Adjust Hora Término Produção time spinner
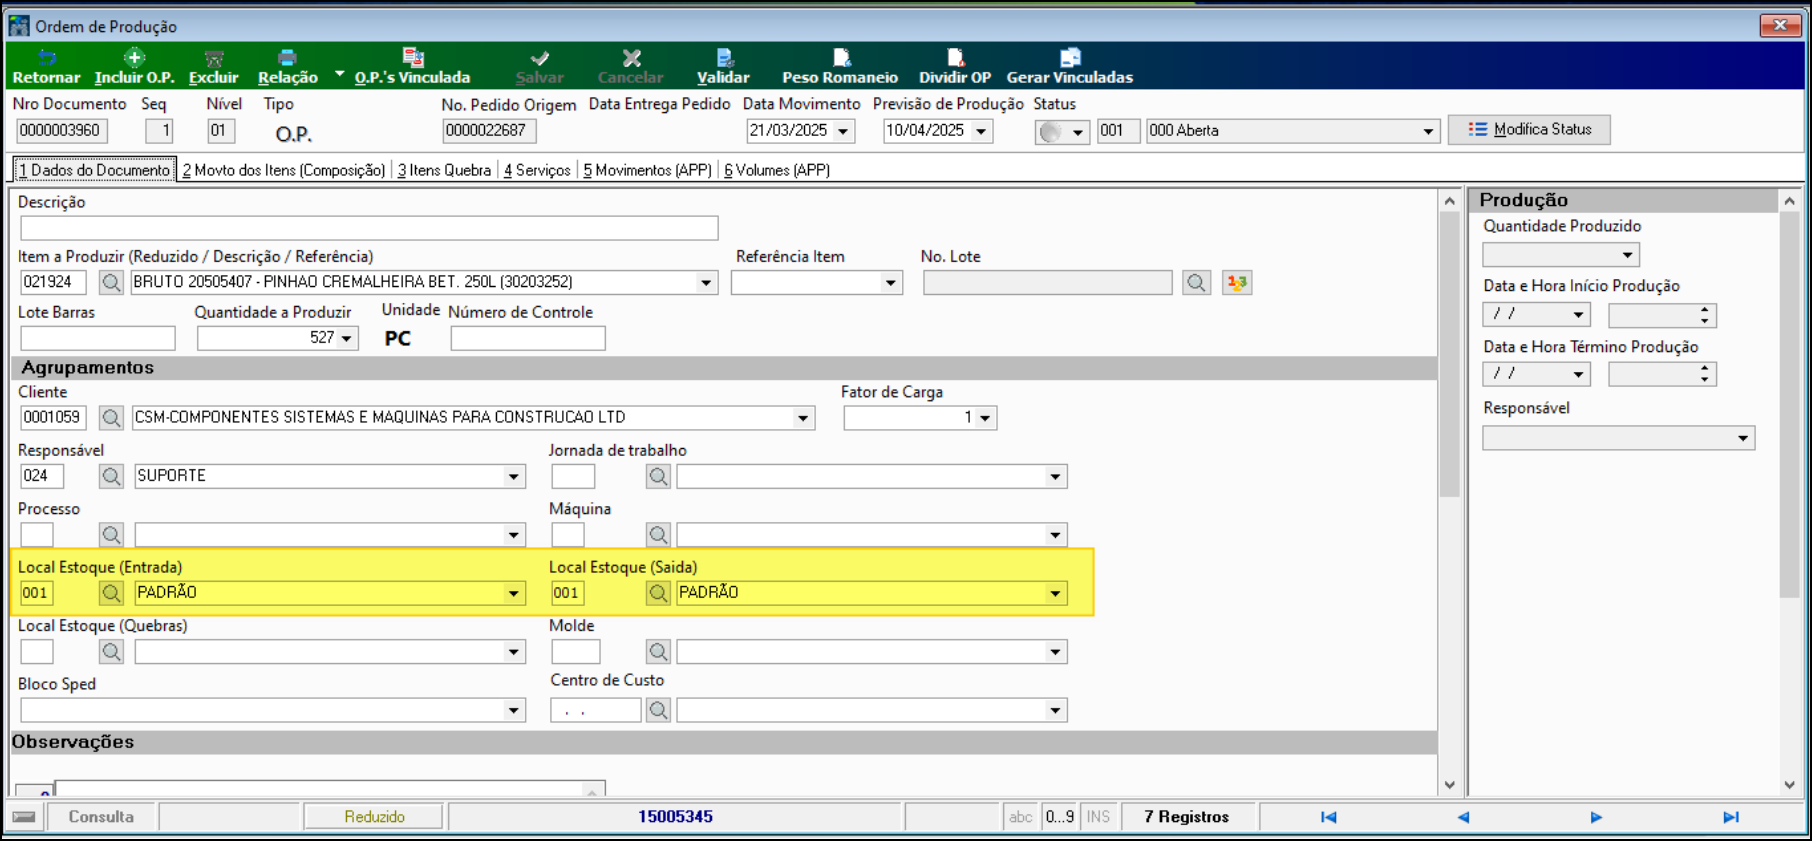Screen dimensions: 1812x841 coord(1704,375)
